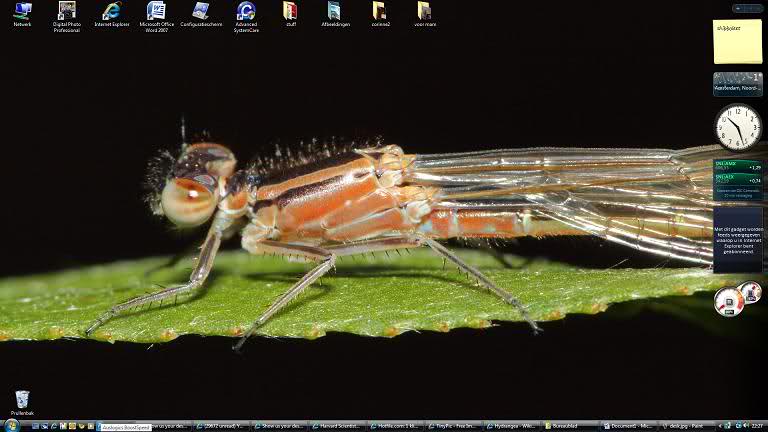
Task: Click the sidebar gadget controls at top
Action: (x=747, y=8)
